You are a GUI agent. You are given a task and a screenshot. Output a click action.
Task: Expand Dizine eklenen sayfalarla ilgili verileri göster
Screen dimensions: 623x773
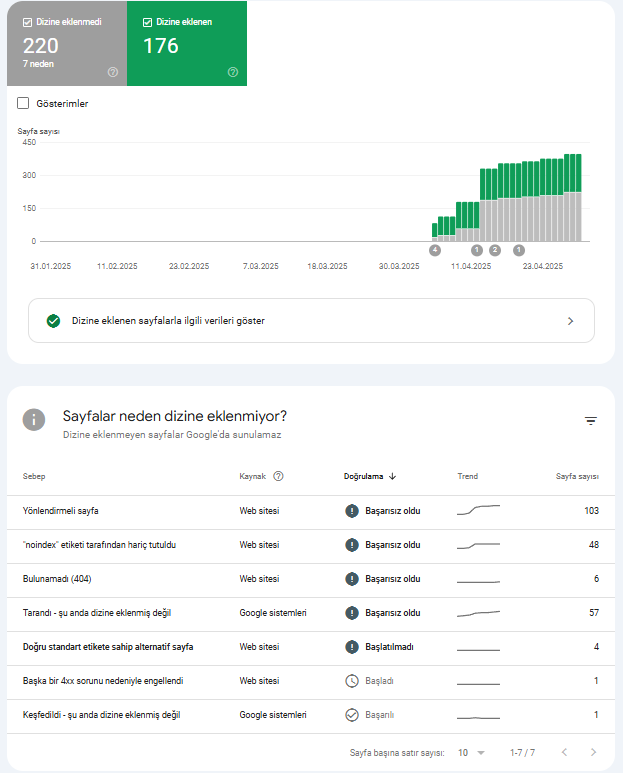point(312,320)
